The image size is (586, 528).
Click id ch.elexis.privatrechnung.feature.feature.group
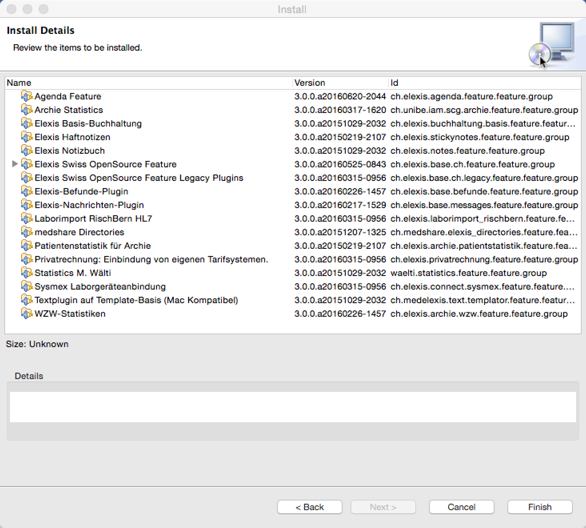[484, 259]
